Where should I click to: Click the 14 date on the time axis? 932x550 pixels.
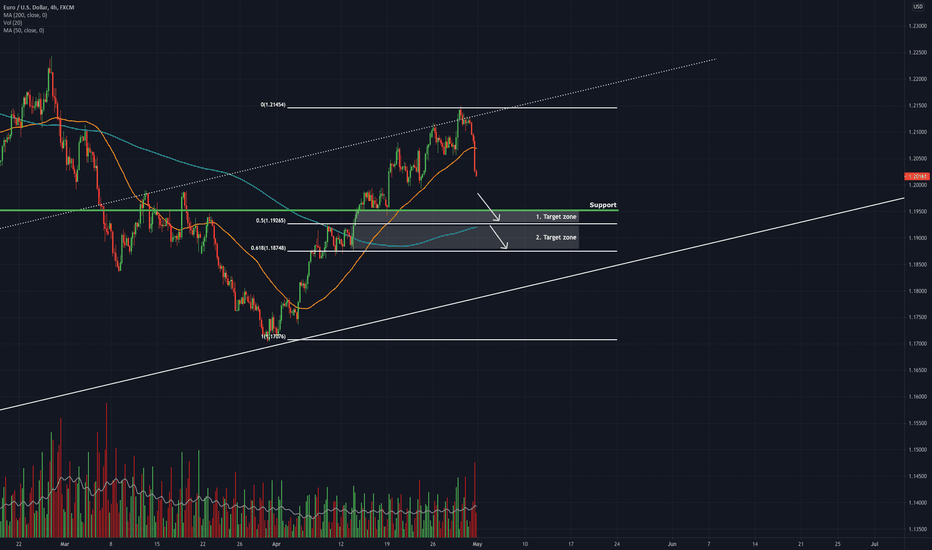755,544
